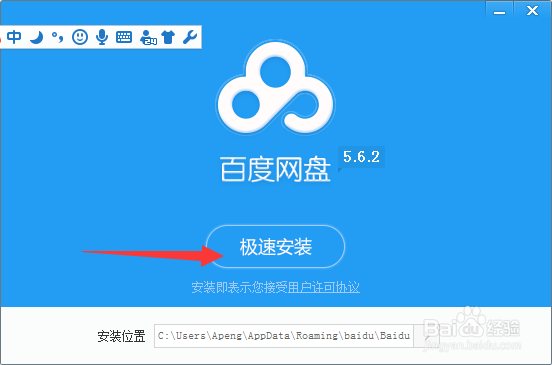Close the installer window

(x=532, y=10)
